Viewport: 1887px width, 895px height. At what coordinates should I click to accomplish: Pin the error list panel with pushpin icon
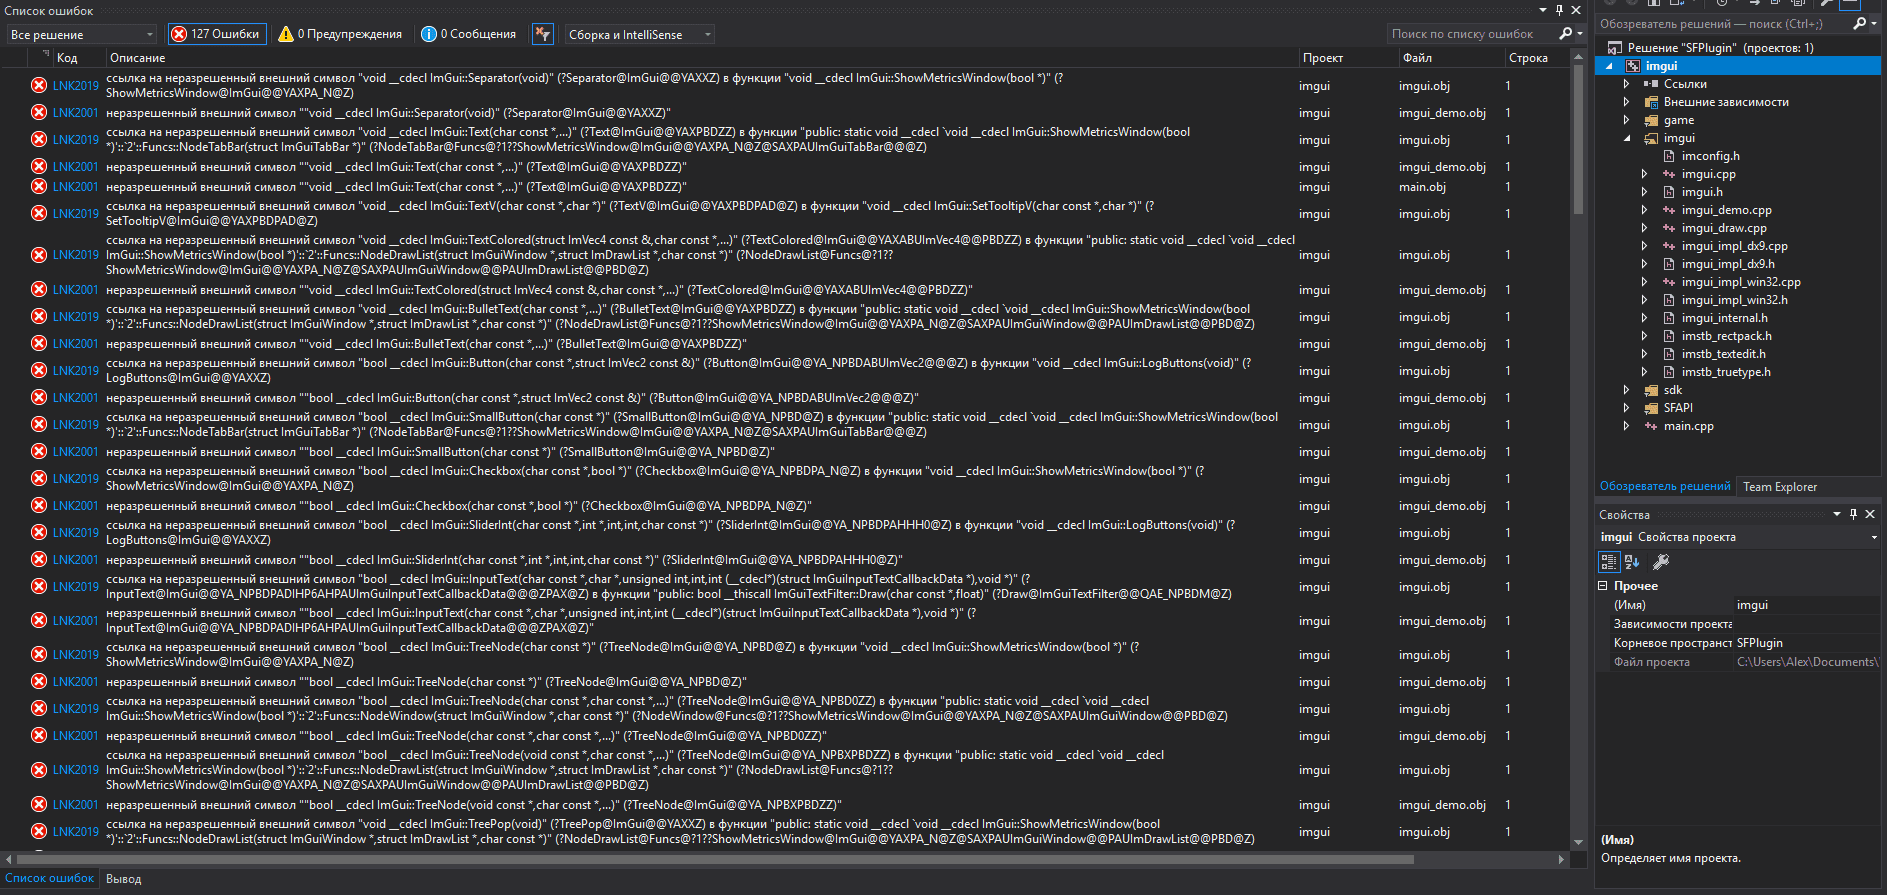pyautogui.click(x=1559, y=10)
